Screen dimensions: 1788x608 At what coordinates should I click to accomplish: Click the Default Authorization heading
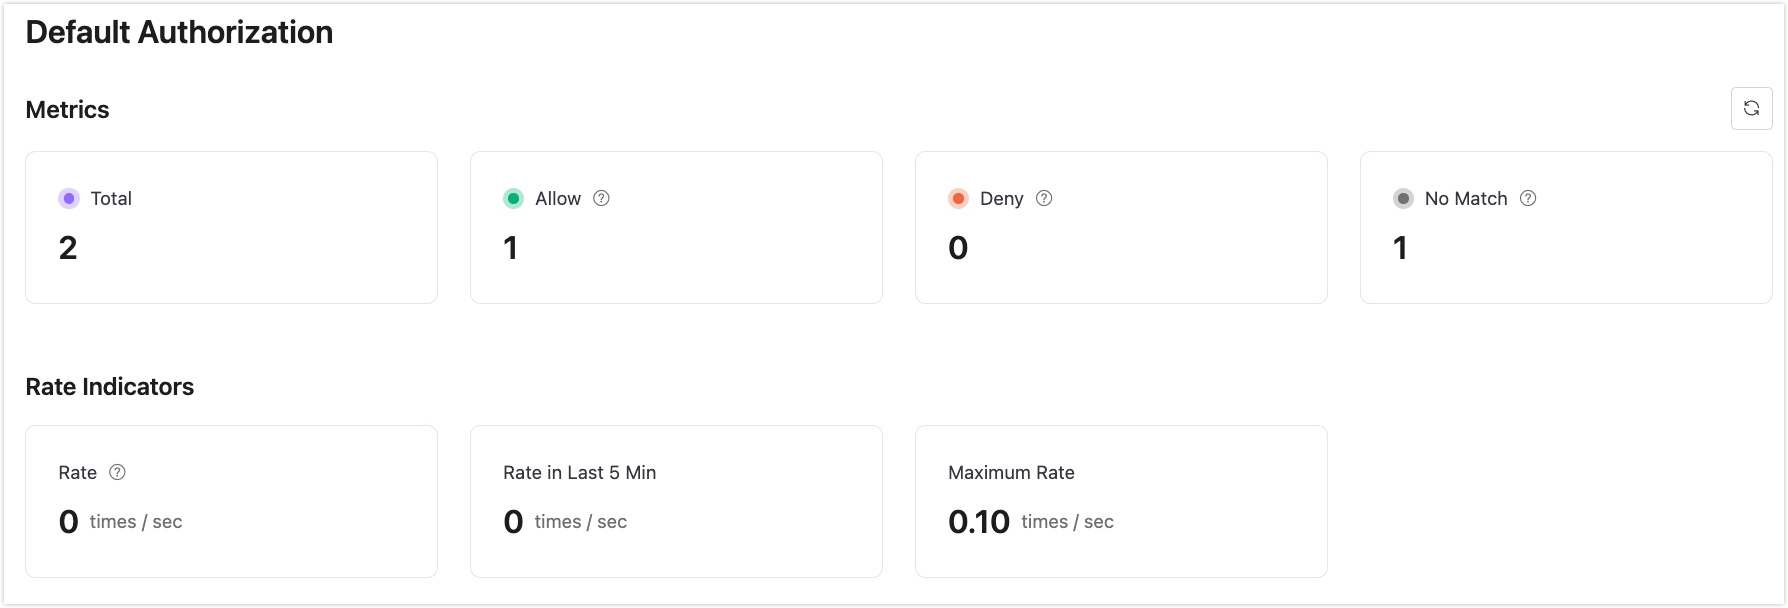[x=179, y=32]
